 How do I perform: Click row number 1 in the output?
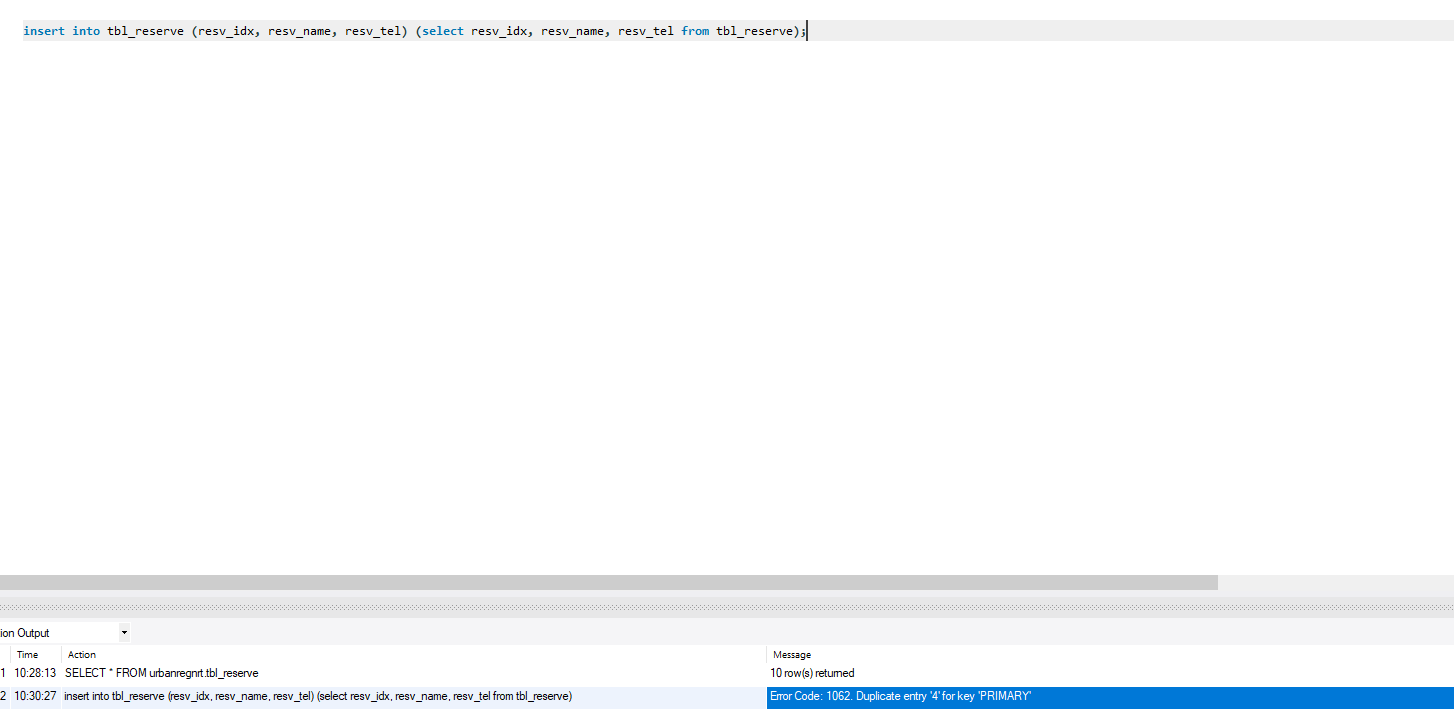pos(3,673)
